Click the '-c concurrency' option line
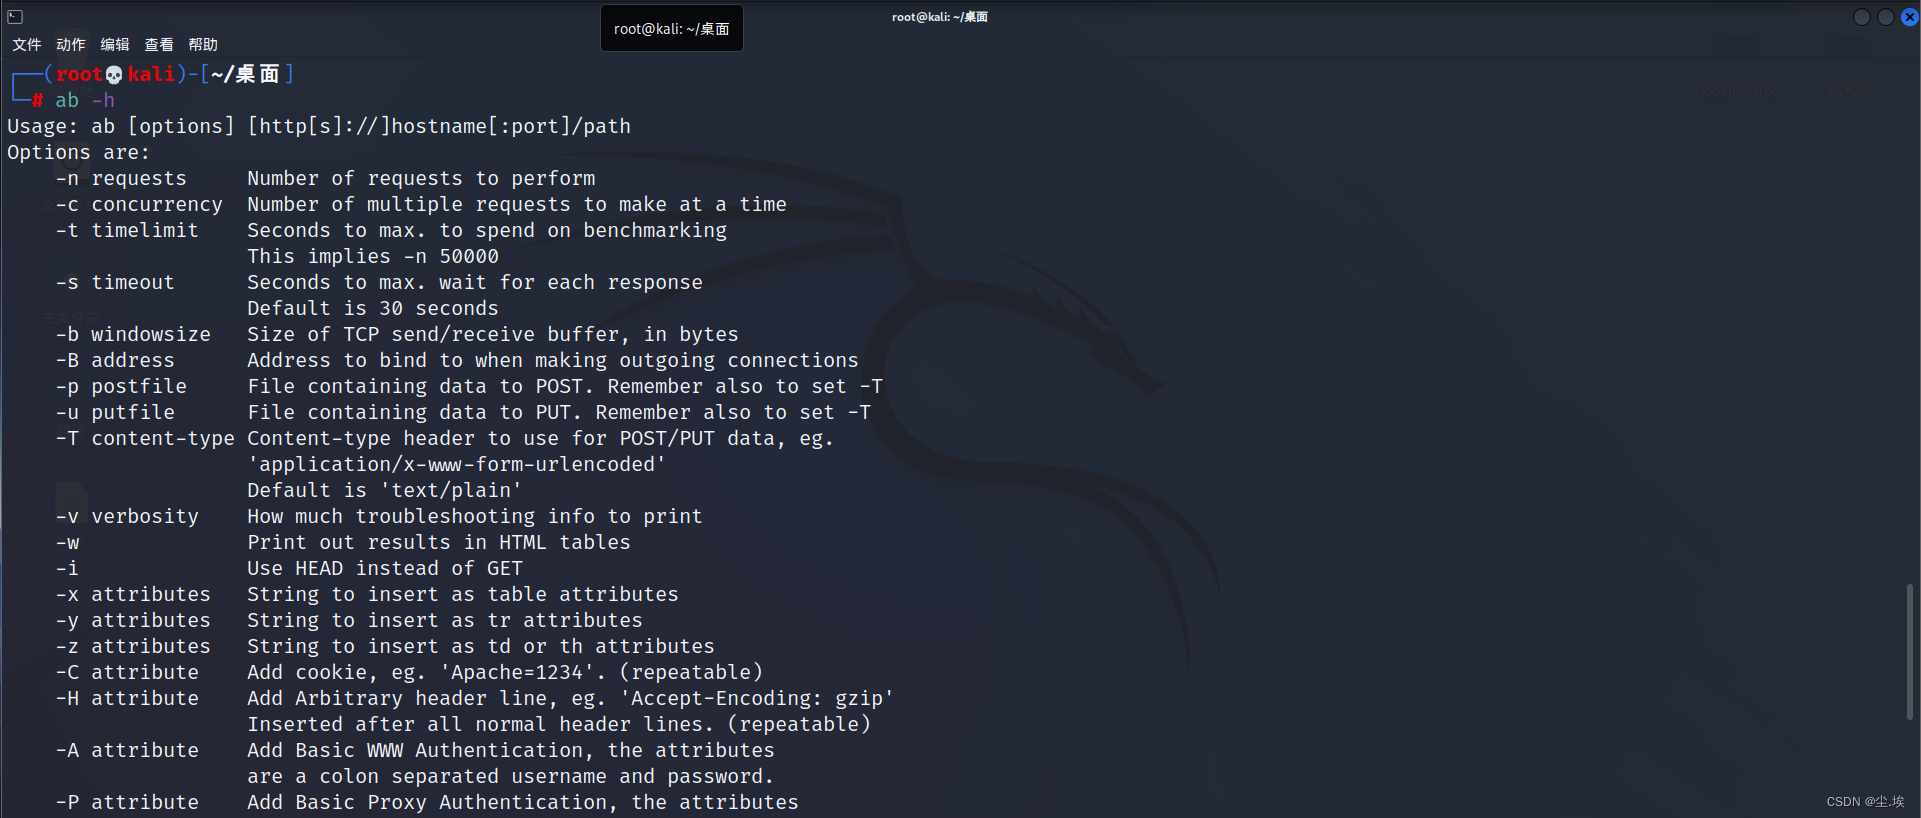1921x818 pixels. pos(421,204)
